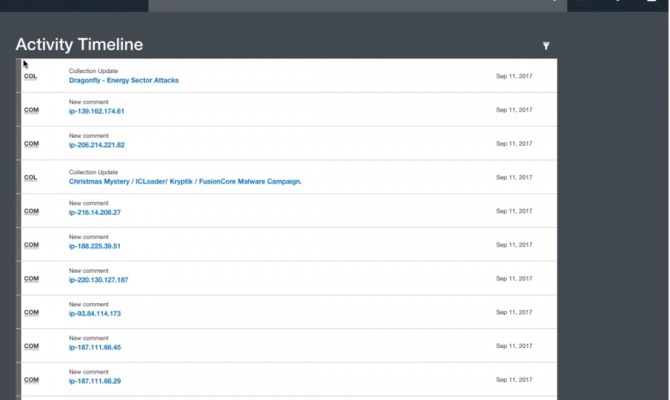Viewport: 670px width, 400px height.
Task: Click the COL badge beside Dragonfly entry
Action: click(30, 76)
